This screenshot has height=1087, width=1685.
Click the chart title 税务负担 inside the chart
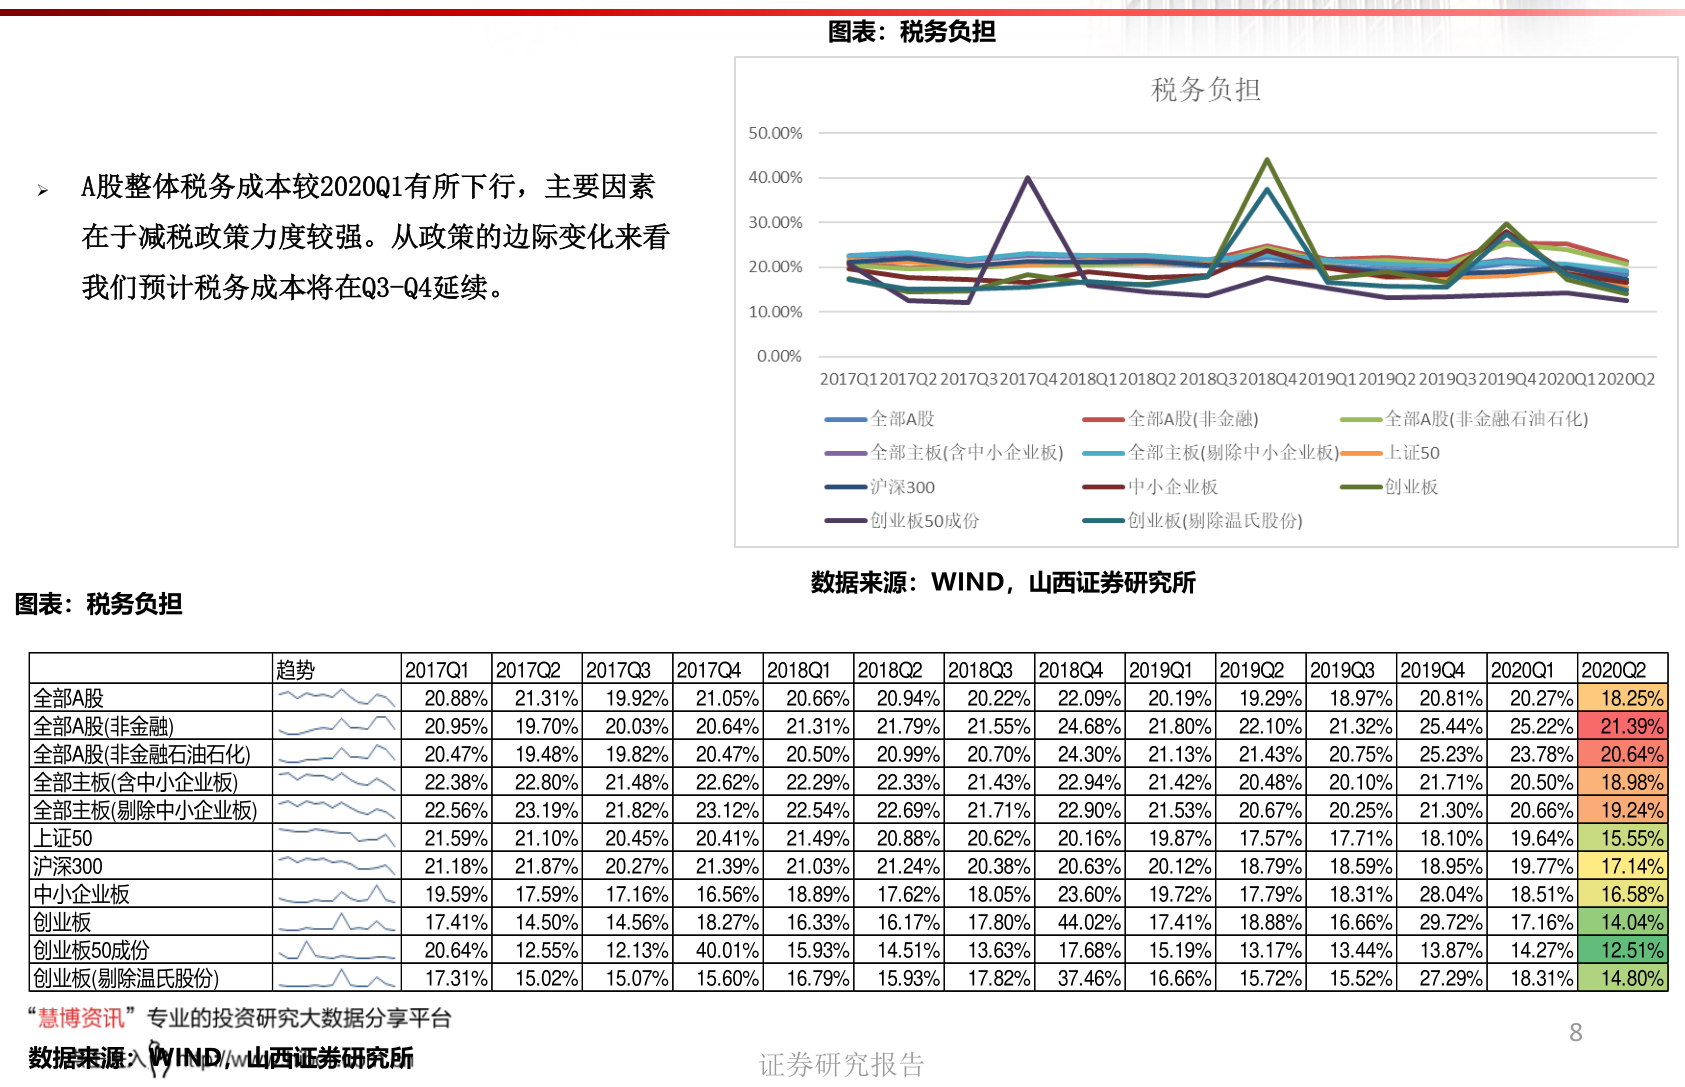pyautogui.click(x=1205, y=90)
